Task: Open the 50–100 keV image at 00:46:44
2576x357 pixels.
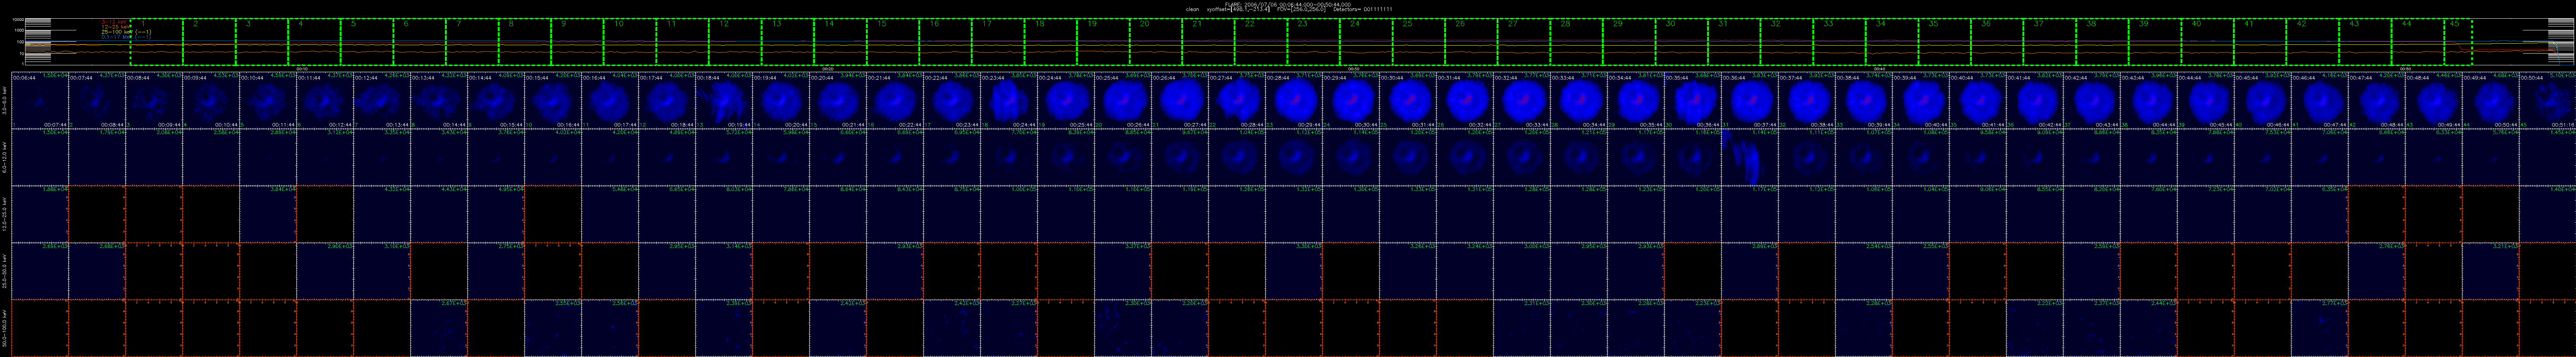Action: [2320, 328]
